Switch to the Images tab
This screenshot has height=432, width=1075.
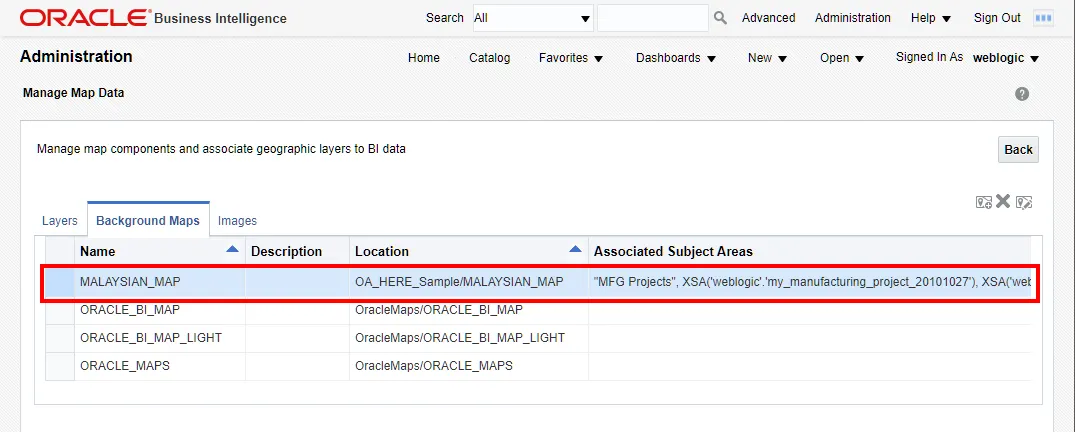(x=237, y=221)
